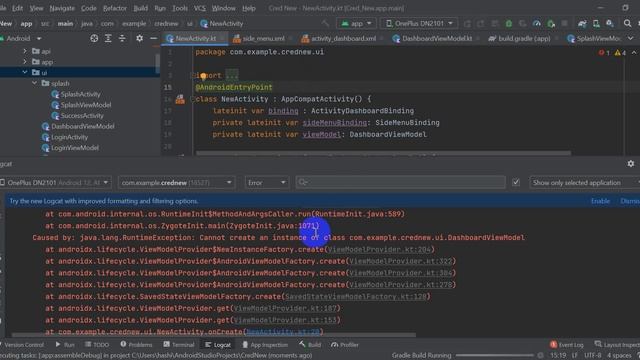Screen dimensions: 640x360
Task: Open com.example.crednew process dropdown
Action: (x=176, y=182)
